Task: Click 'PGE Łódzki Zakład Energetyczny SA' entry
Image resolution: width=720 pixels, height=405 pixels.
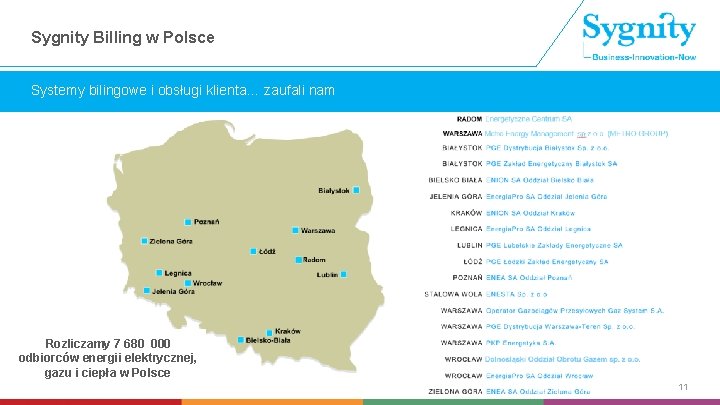Action: 547,262
